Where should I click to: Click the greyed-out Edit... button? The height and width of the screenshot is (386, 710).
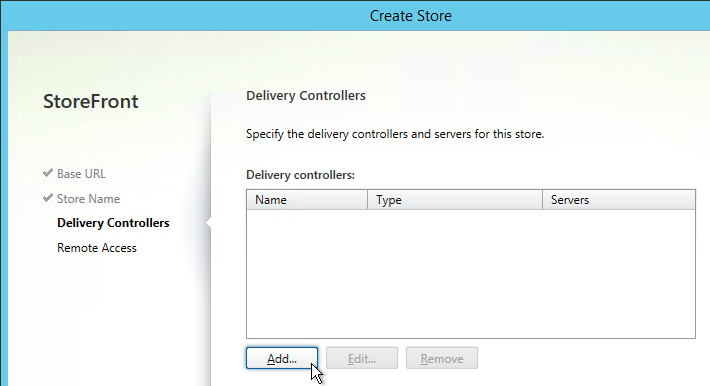pyautogui.click(x=362, y=358)
